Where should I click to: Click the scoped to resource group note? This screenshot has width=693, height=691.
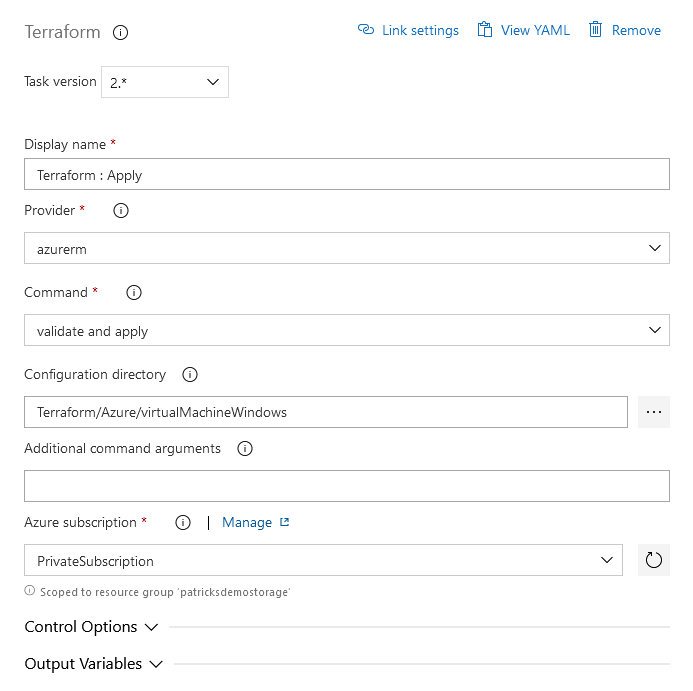pos(165,592)
